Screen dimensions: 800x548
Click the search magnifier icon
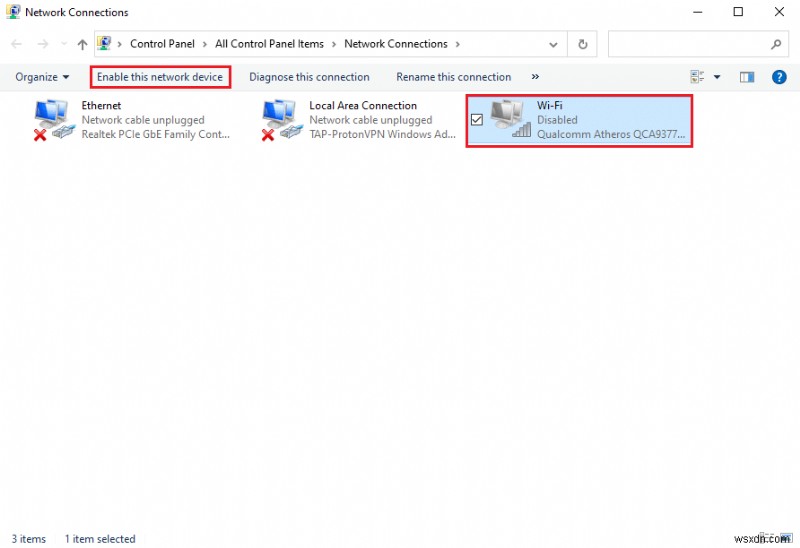[x=776, y=44]
